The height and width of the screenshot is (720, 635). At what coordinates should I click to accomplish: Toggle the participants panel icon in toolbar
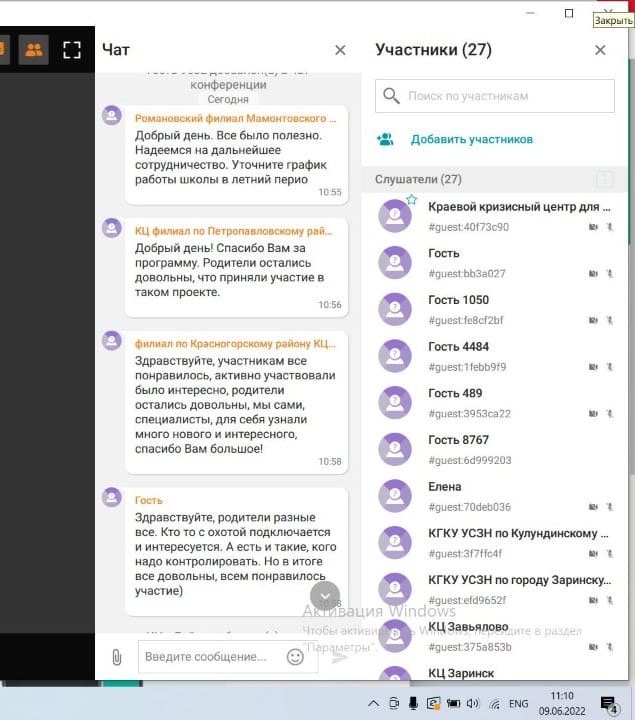point(34,50)
